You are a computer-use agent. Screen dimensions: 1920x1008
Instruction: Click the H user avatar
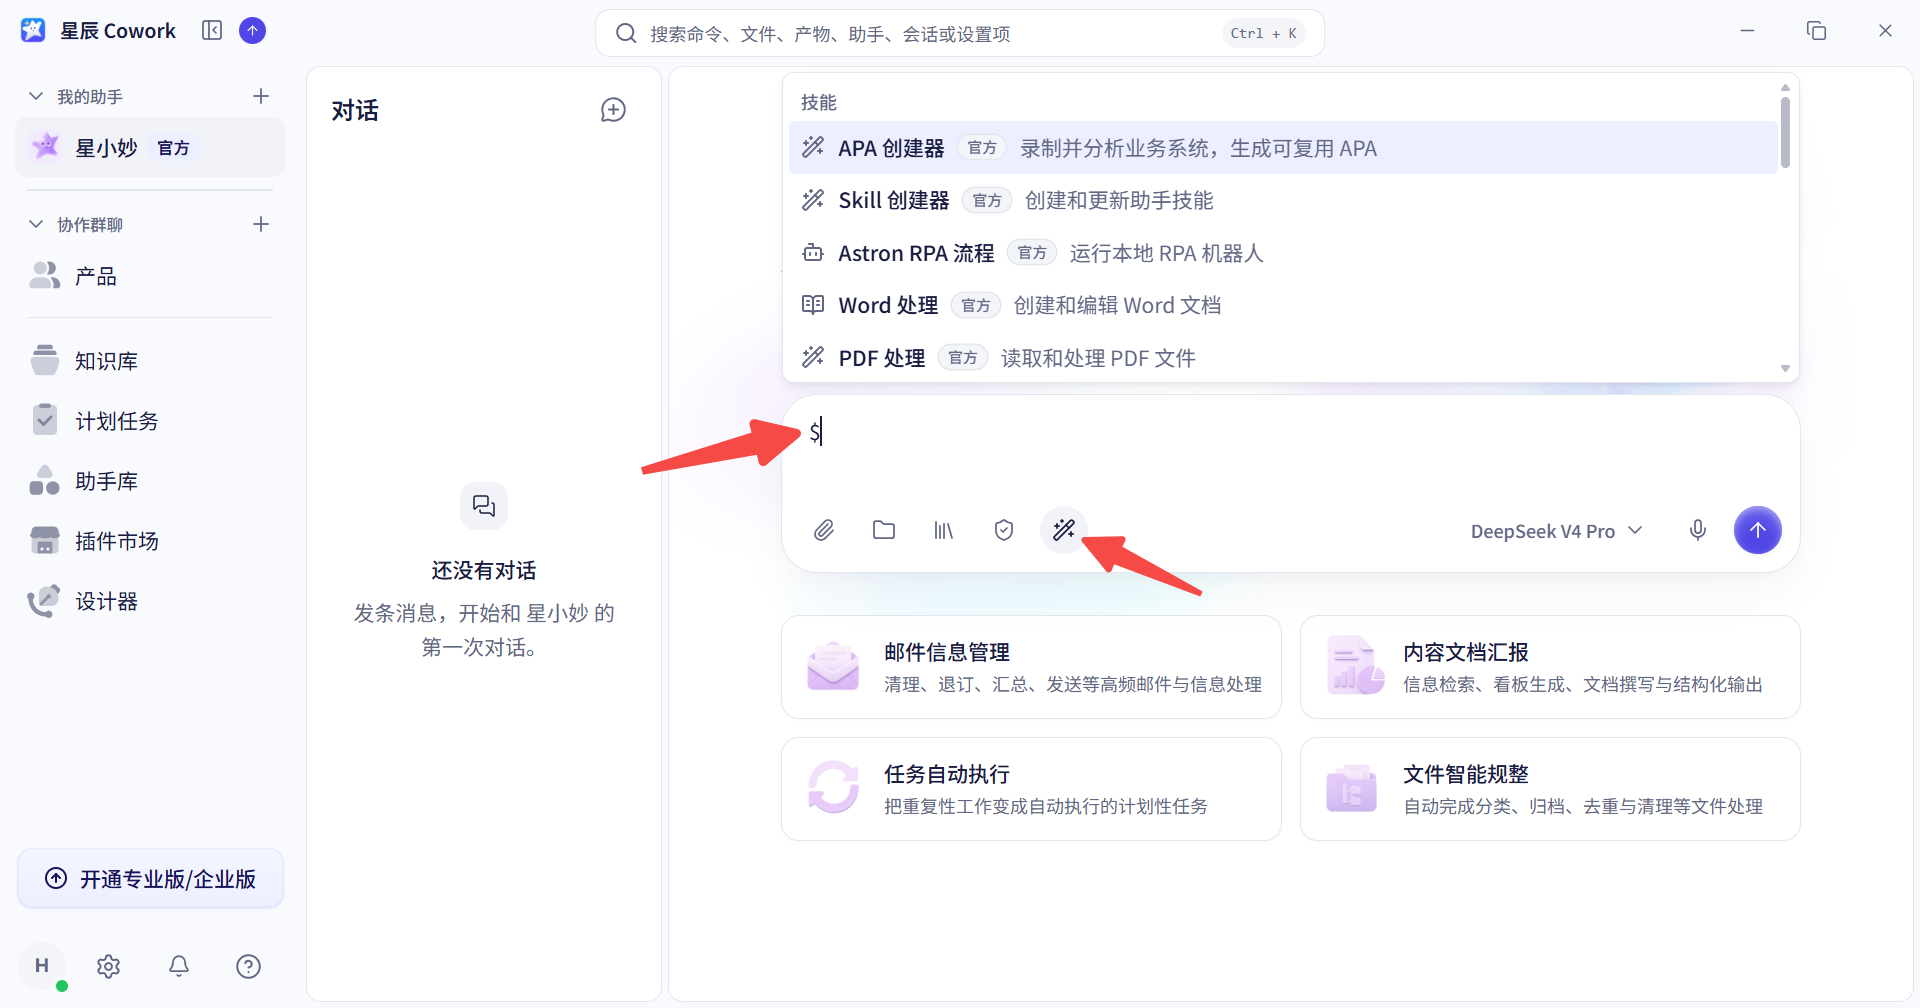click(x=42, y=966)
